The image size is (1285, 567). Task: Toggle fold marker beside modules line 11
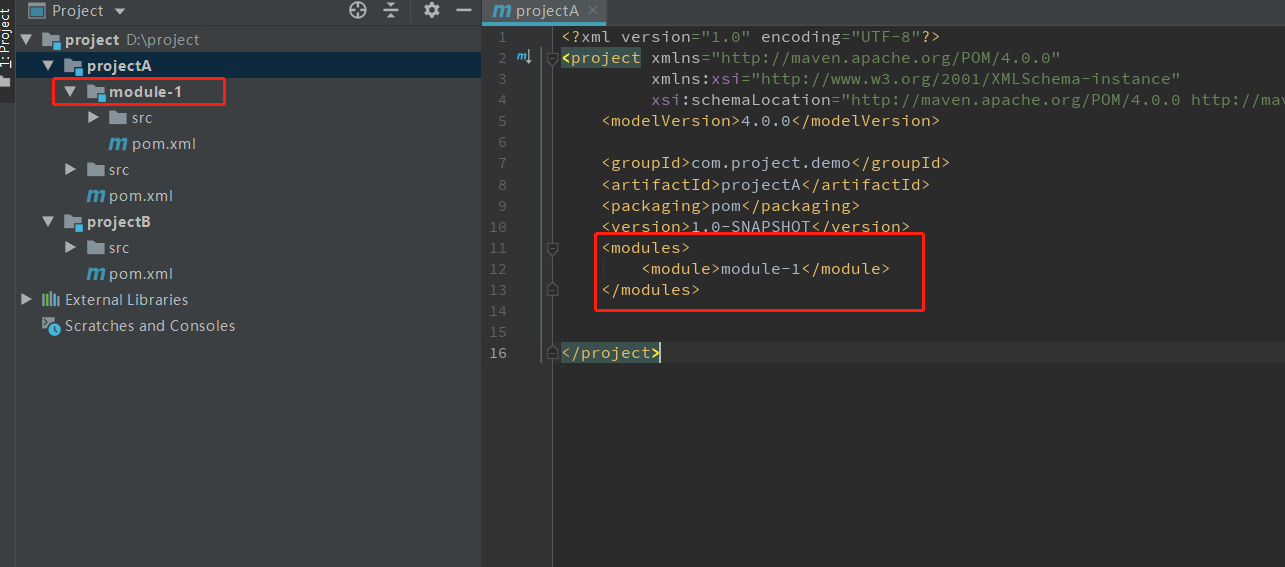(552, 247)
